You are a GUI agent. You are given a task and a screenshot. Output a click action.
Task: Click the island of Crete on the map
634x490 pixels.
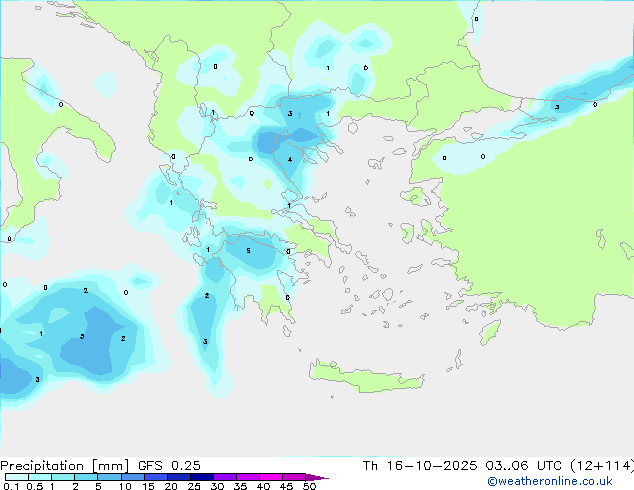point(366,377)
